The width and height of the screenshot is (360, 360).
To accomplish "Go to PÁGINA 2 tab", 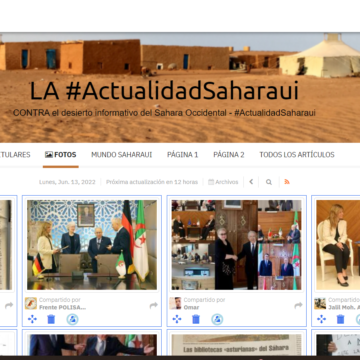I will click(229, 155).
